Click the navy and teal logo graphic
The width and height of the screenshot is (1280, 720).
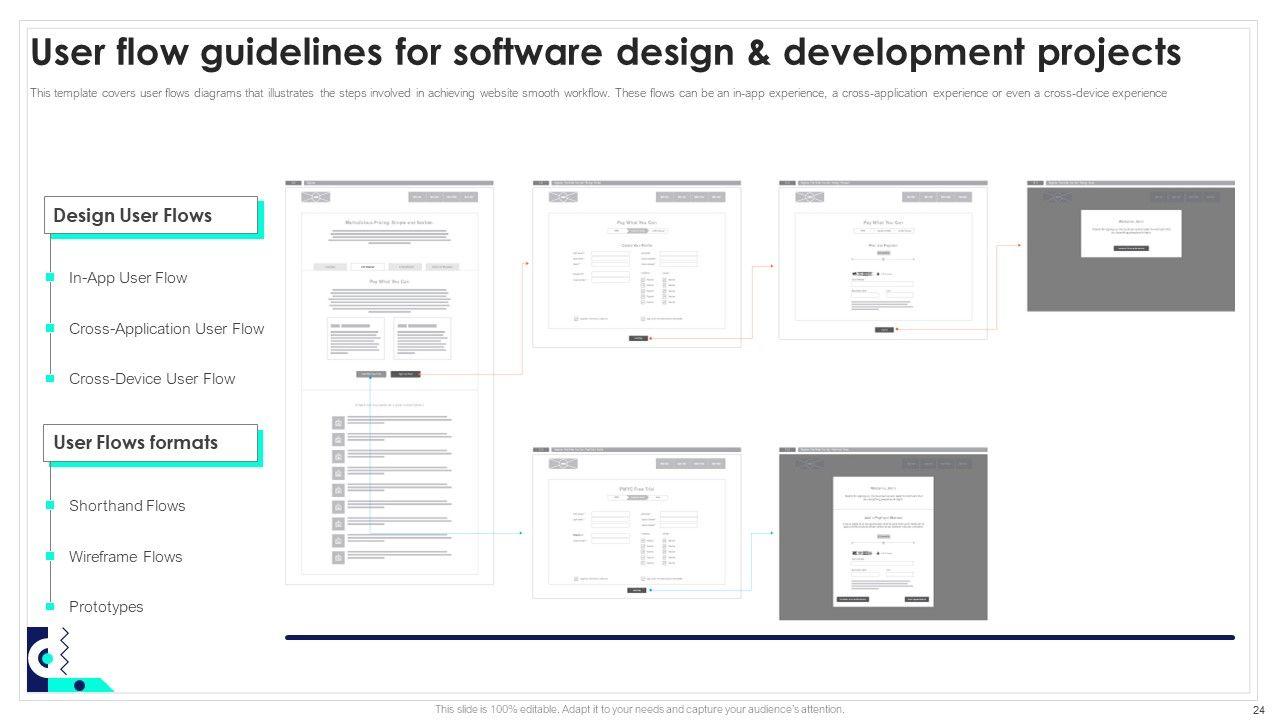(68, 659)
